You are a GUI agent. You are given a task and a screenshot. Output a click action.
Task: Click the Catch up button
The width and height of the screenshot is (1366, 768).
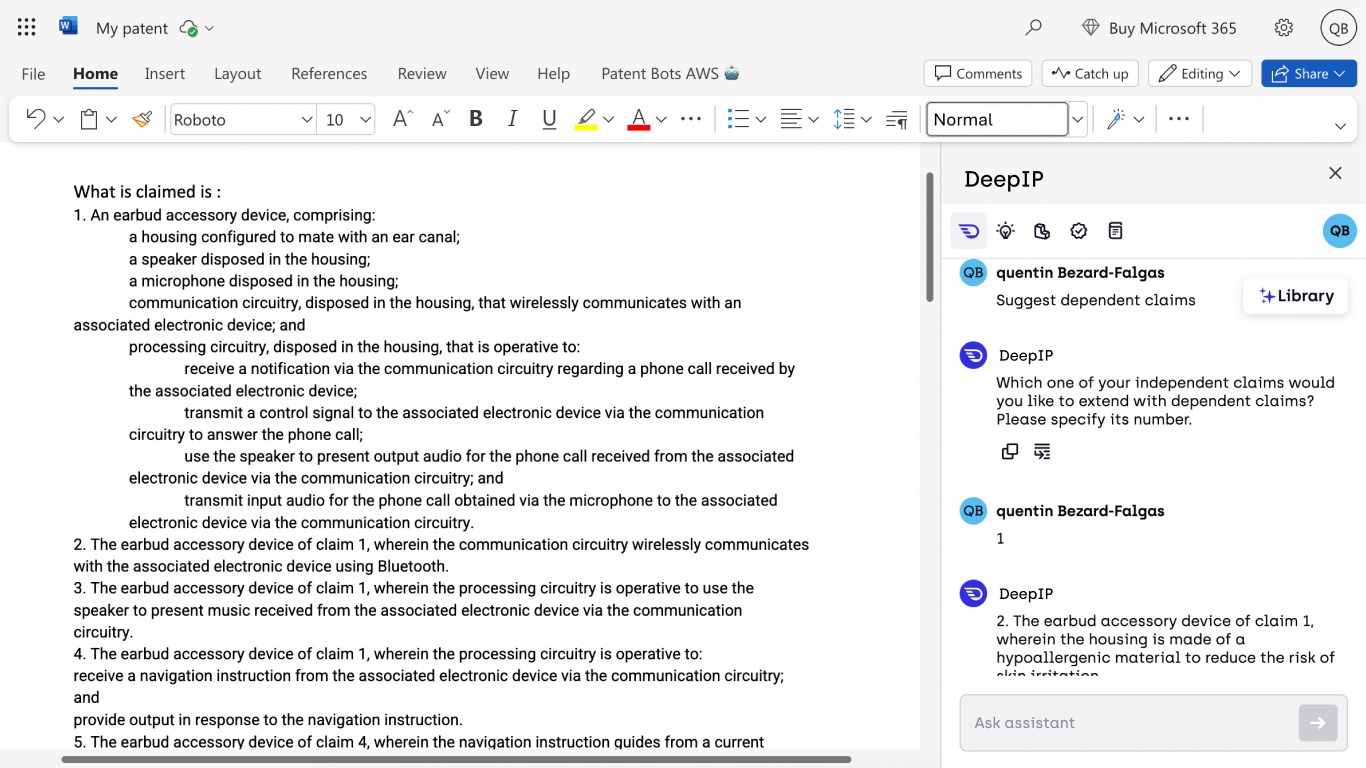[1090, 73]
